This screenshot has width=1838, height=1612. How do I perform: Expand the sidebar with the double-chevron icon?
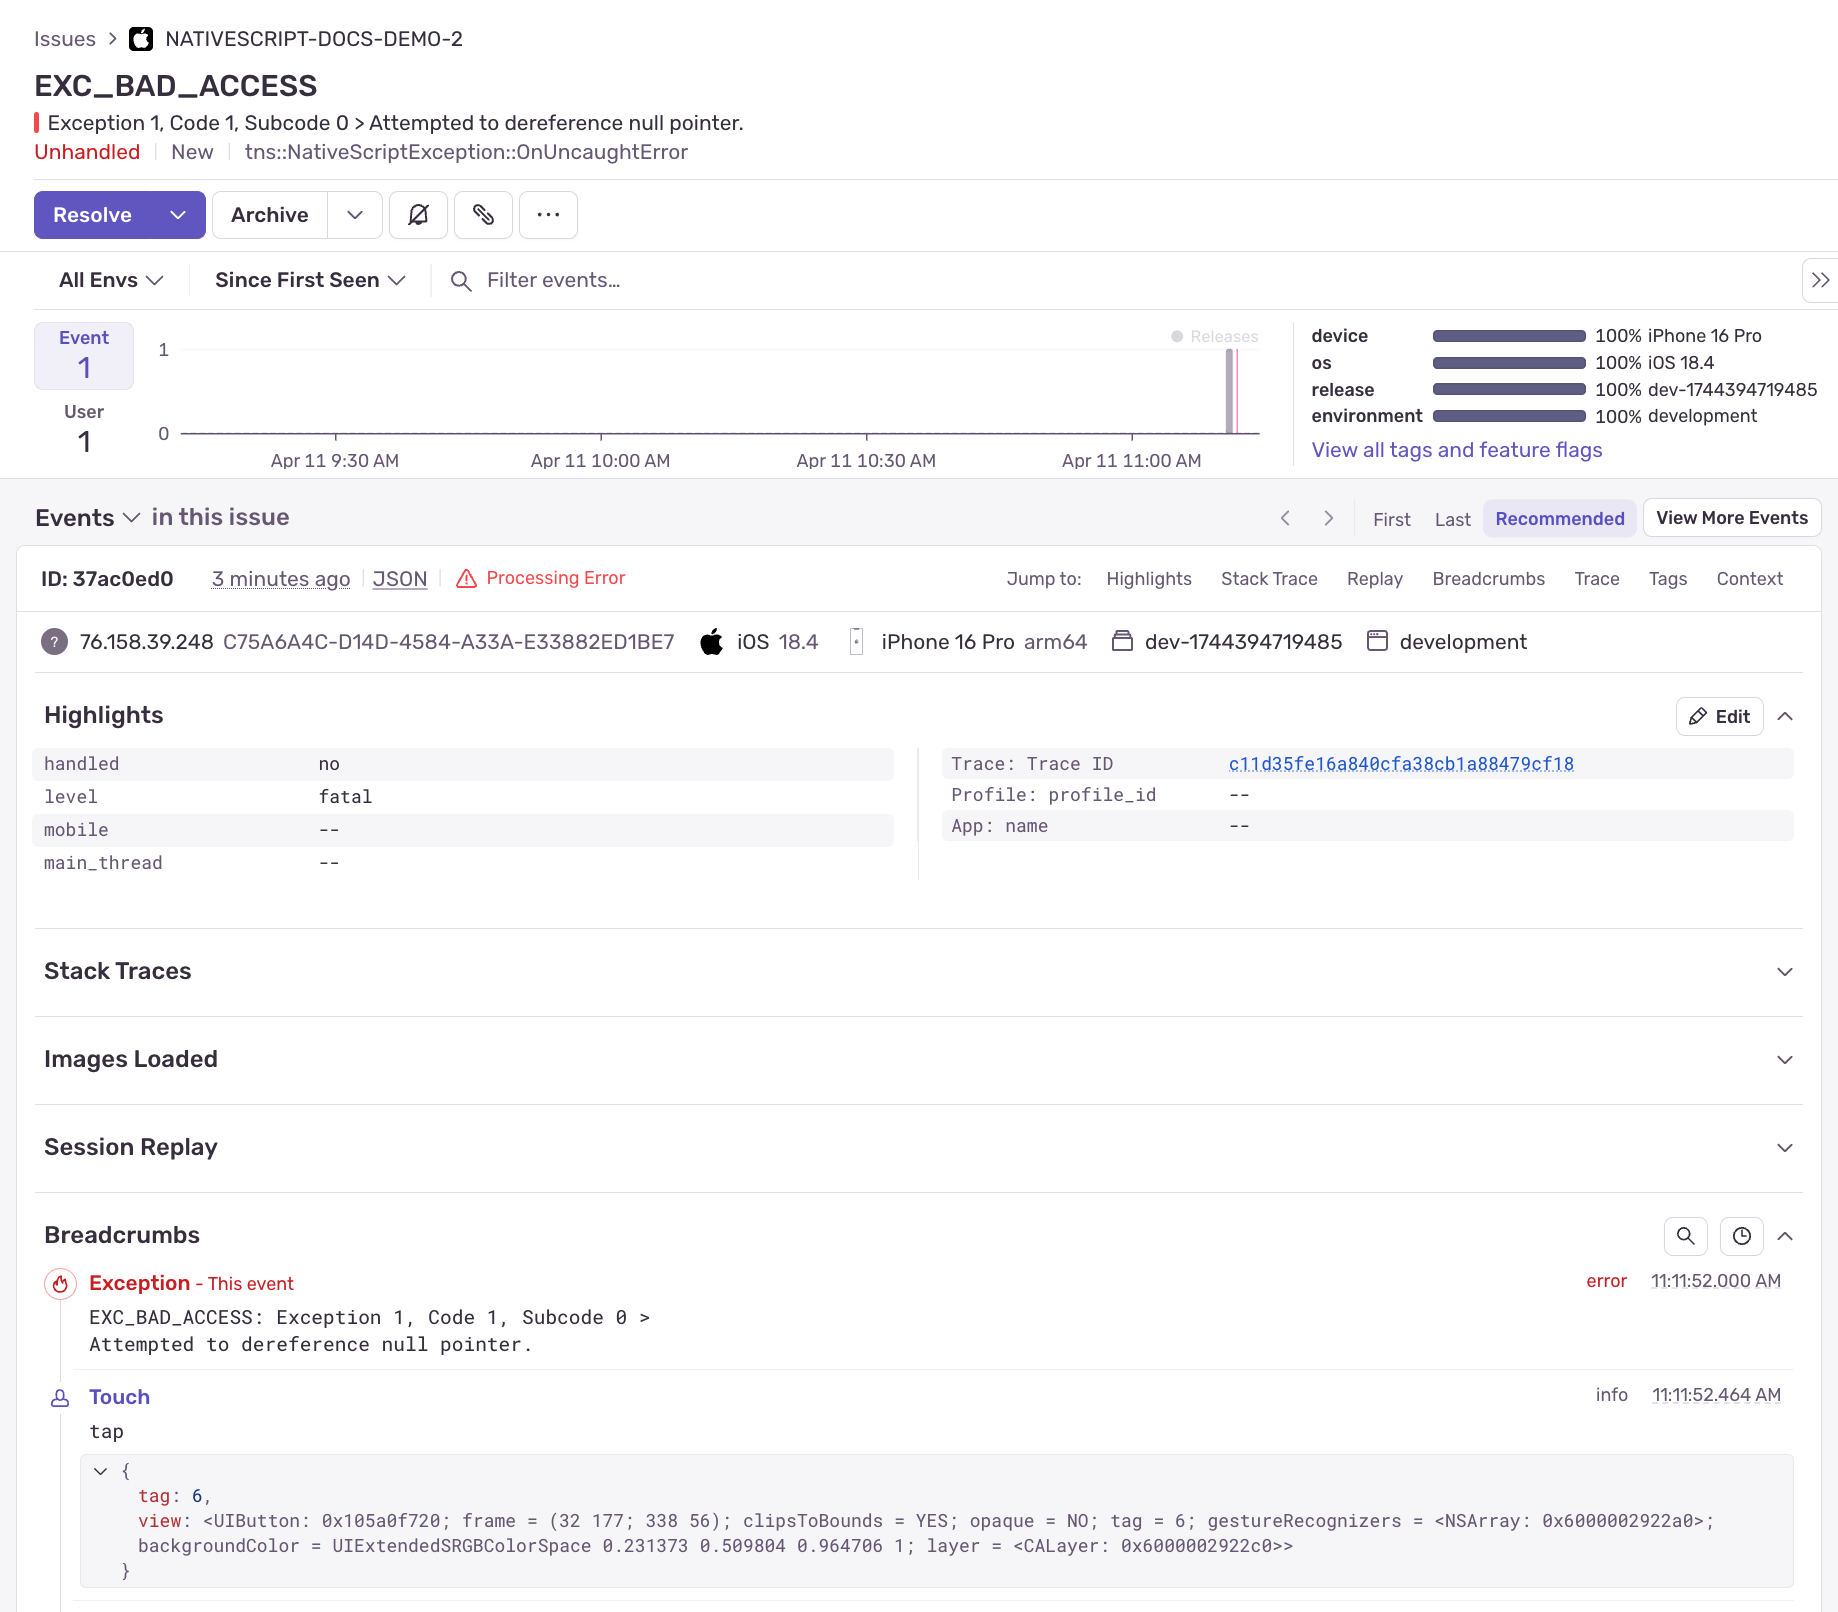[x=1821, y=280]
